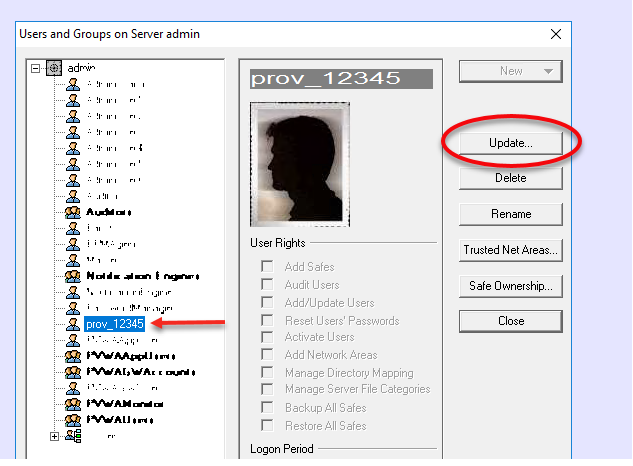Close the Users and Groups dialog
This screenshot has height=466, width=633.
pos(556,34)
